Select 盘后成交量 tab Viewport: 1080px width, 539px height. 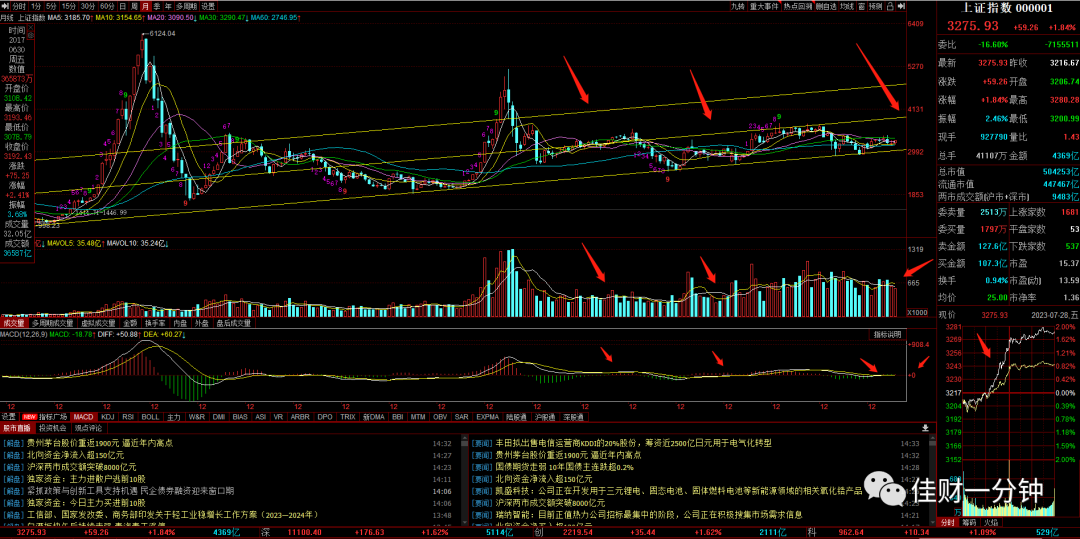(x=233, y=322)
